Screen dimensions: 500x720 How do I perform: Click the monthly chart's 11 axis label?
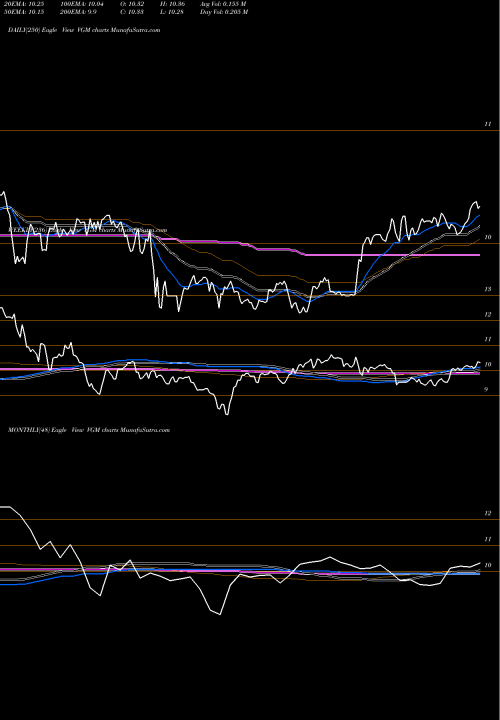[488, 539]
